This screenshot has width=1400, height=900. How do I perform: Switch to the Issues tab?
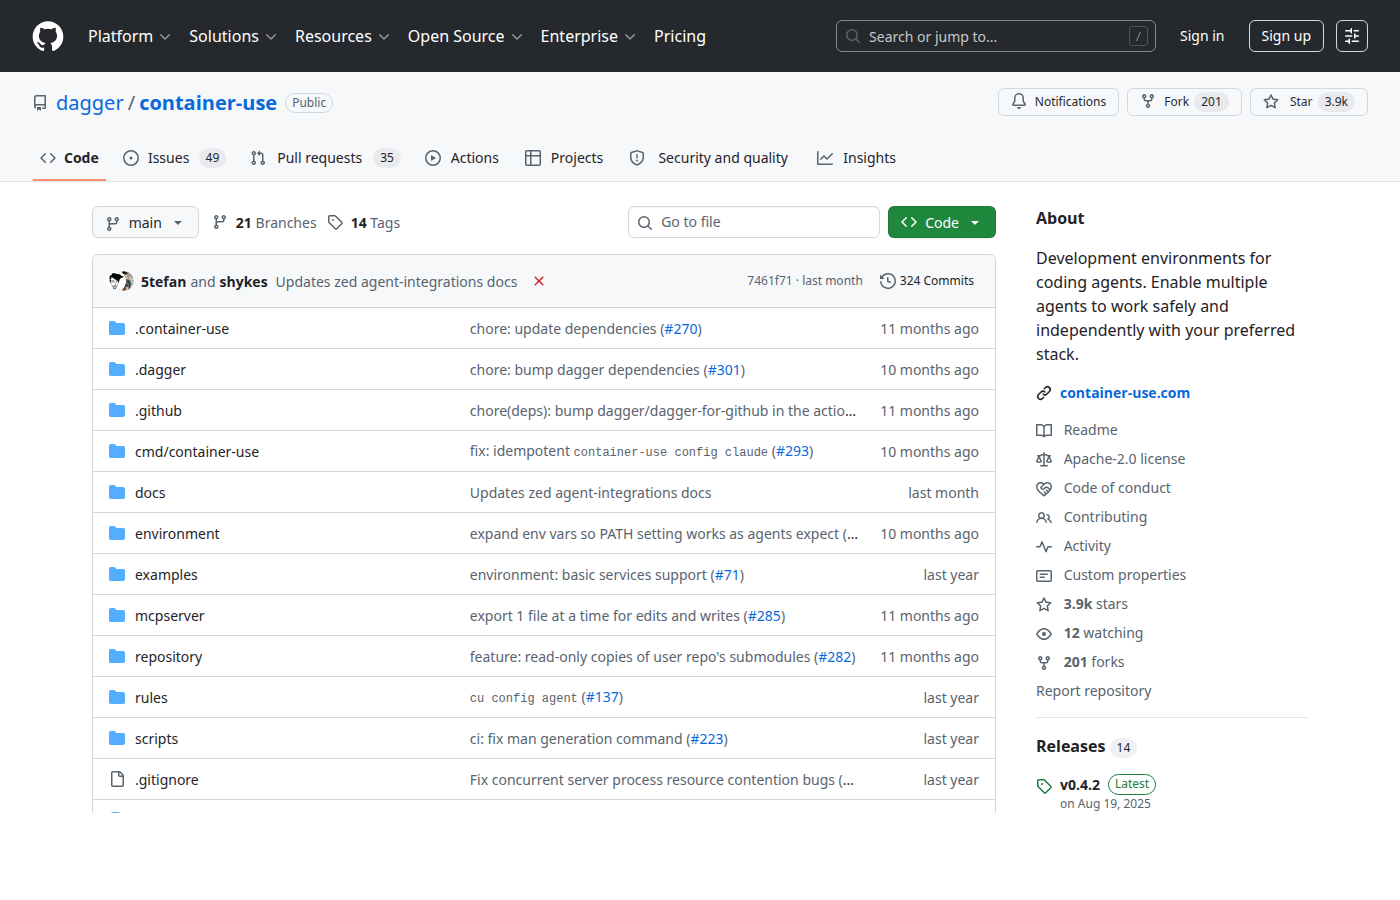tap(174, 158)
